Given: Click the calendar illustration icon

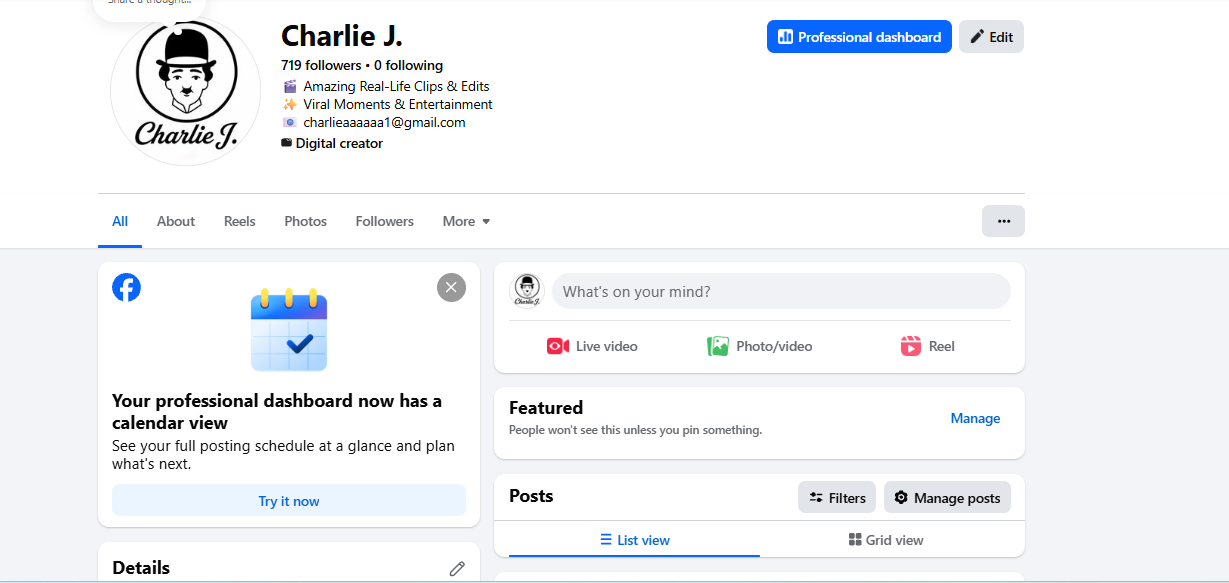Looking at the screenshot, I should click(x=289, y=330).
